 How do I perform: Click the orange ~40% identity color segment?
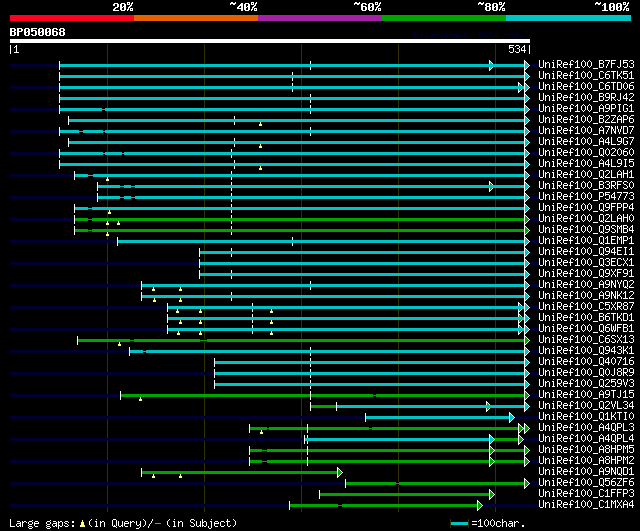pyautogui.click(x=196, y=18)
